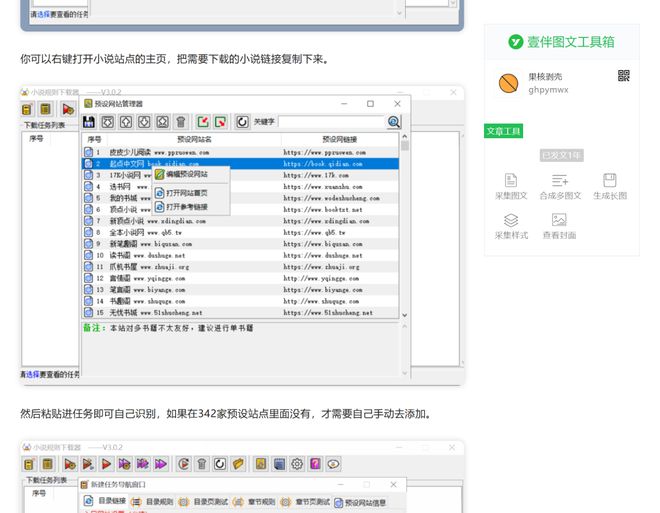Click the https://www.xuanshu.com link cell
Image resolution: width=660 pixels, height=513 pixels.
[x=323, y=187]
